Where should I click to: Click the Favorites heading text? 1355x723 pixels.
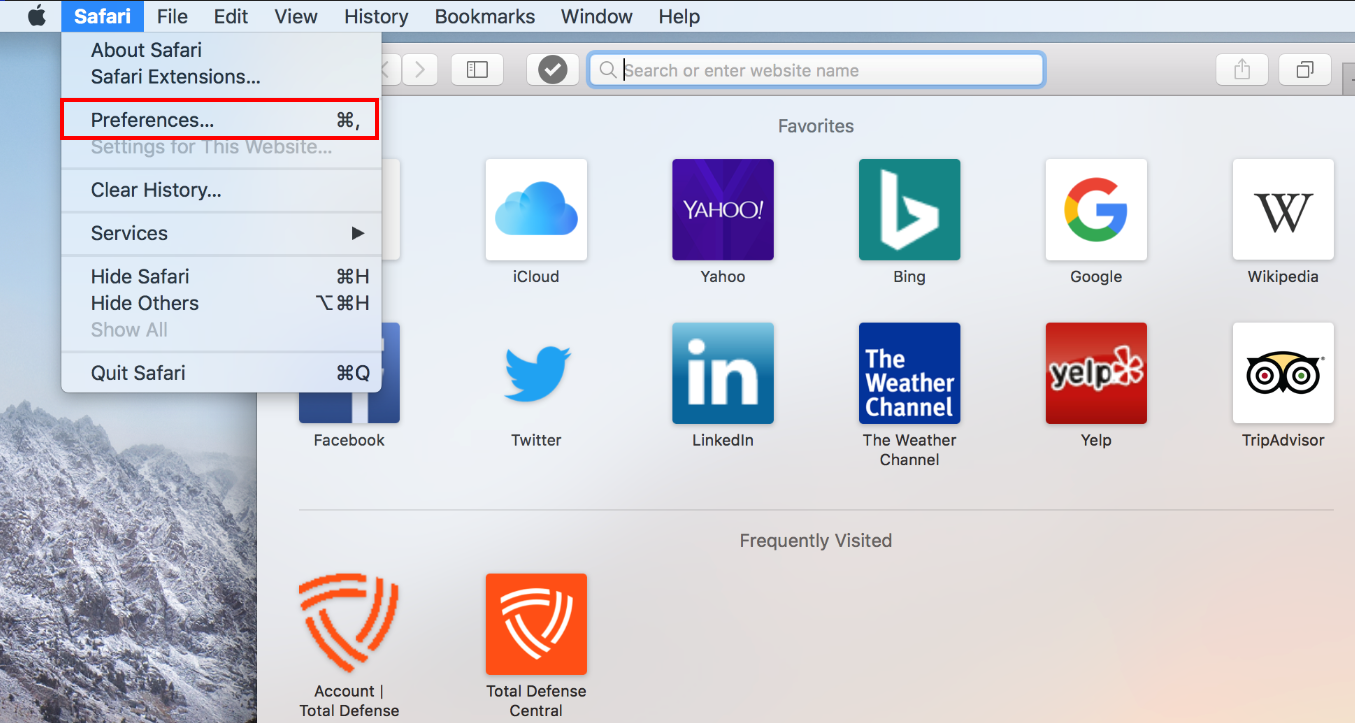click(x=816, y=126)
